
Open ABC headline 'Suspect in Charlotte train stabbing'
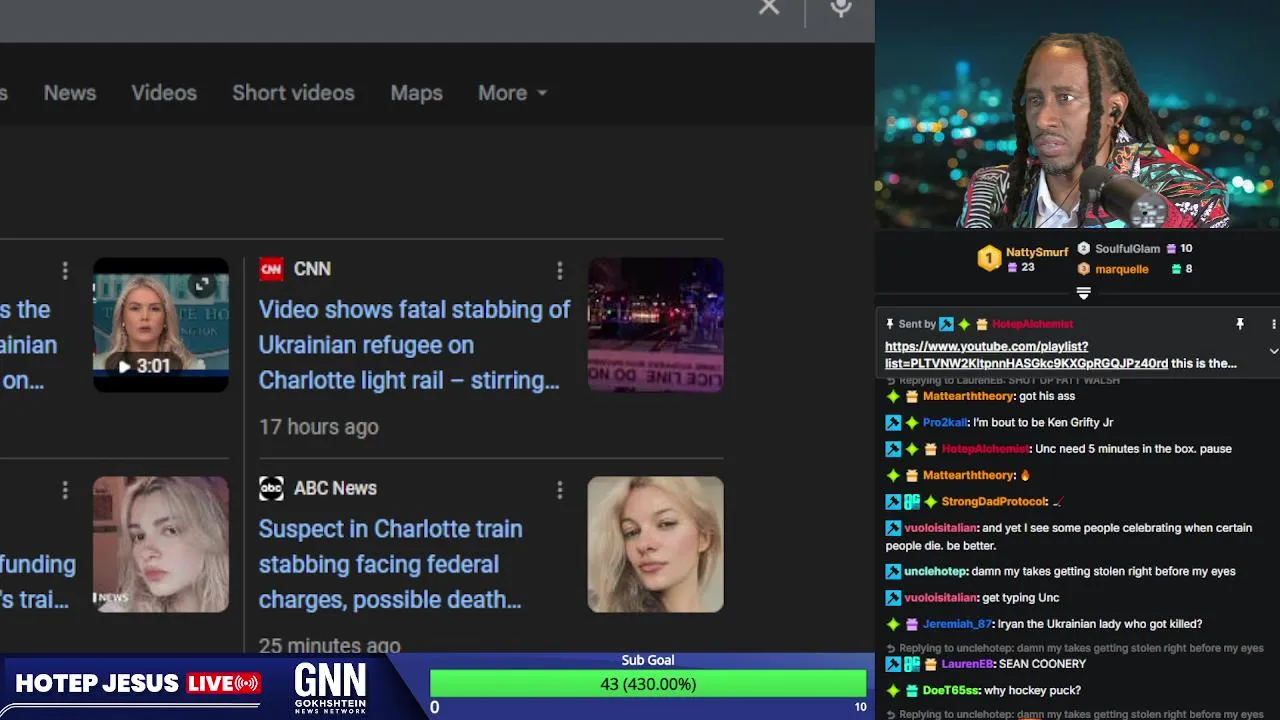click(x=390, y=564)
